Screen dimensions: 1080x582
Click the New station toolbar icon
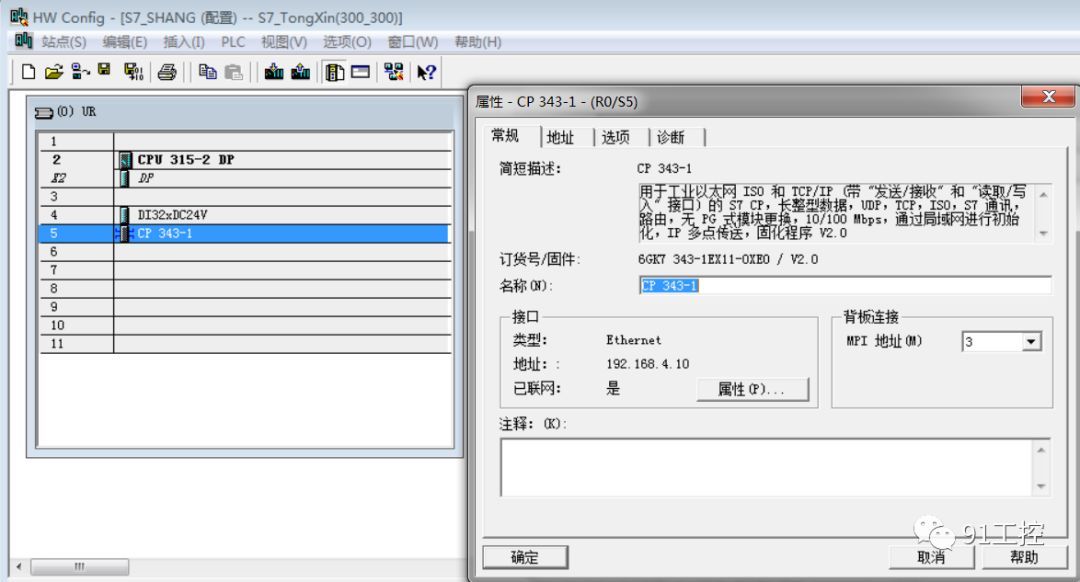pyautogui.click(x=28, y=72)
